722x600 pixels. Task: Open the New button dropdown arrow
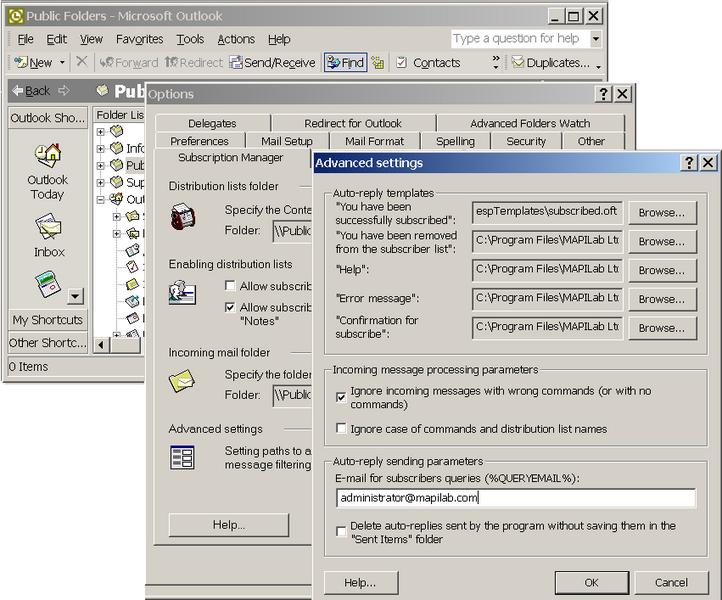[x=62, y=62]
